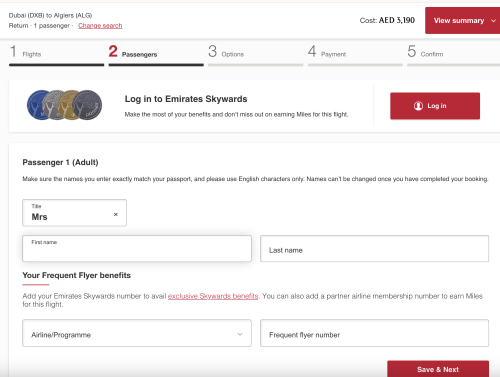Viewport: 500px width, 377px height.
Task: Focus the Last name field
Action: (374, 249)
